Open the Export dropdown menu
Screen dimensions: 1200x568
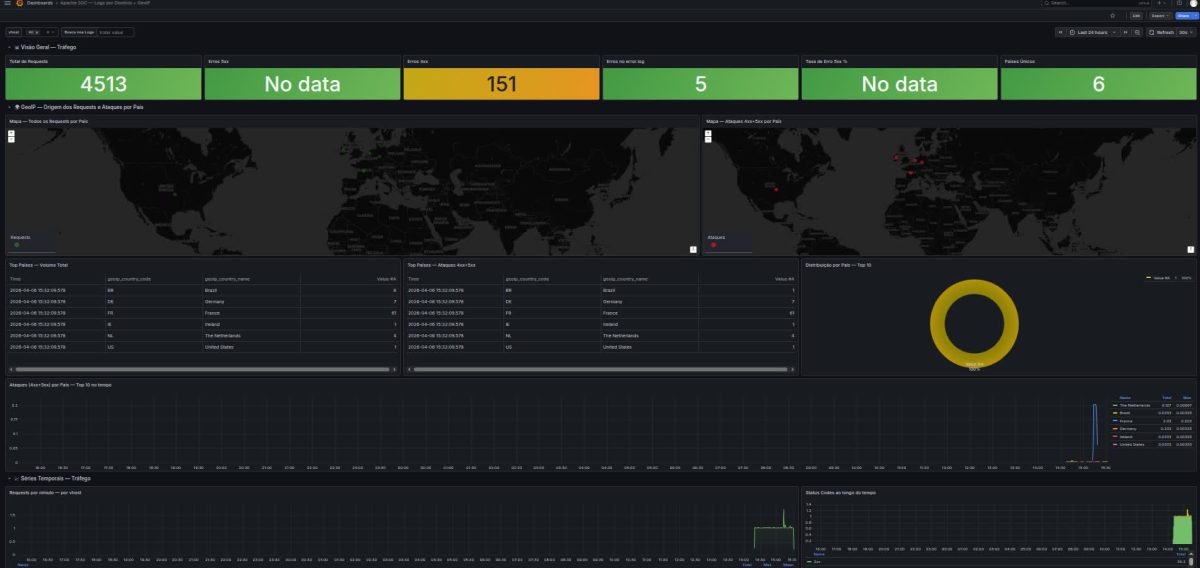click(x=1160, y=16)
